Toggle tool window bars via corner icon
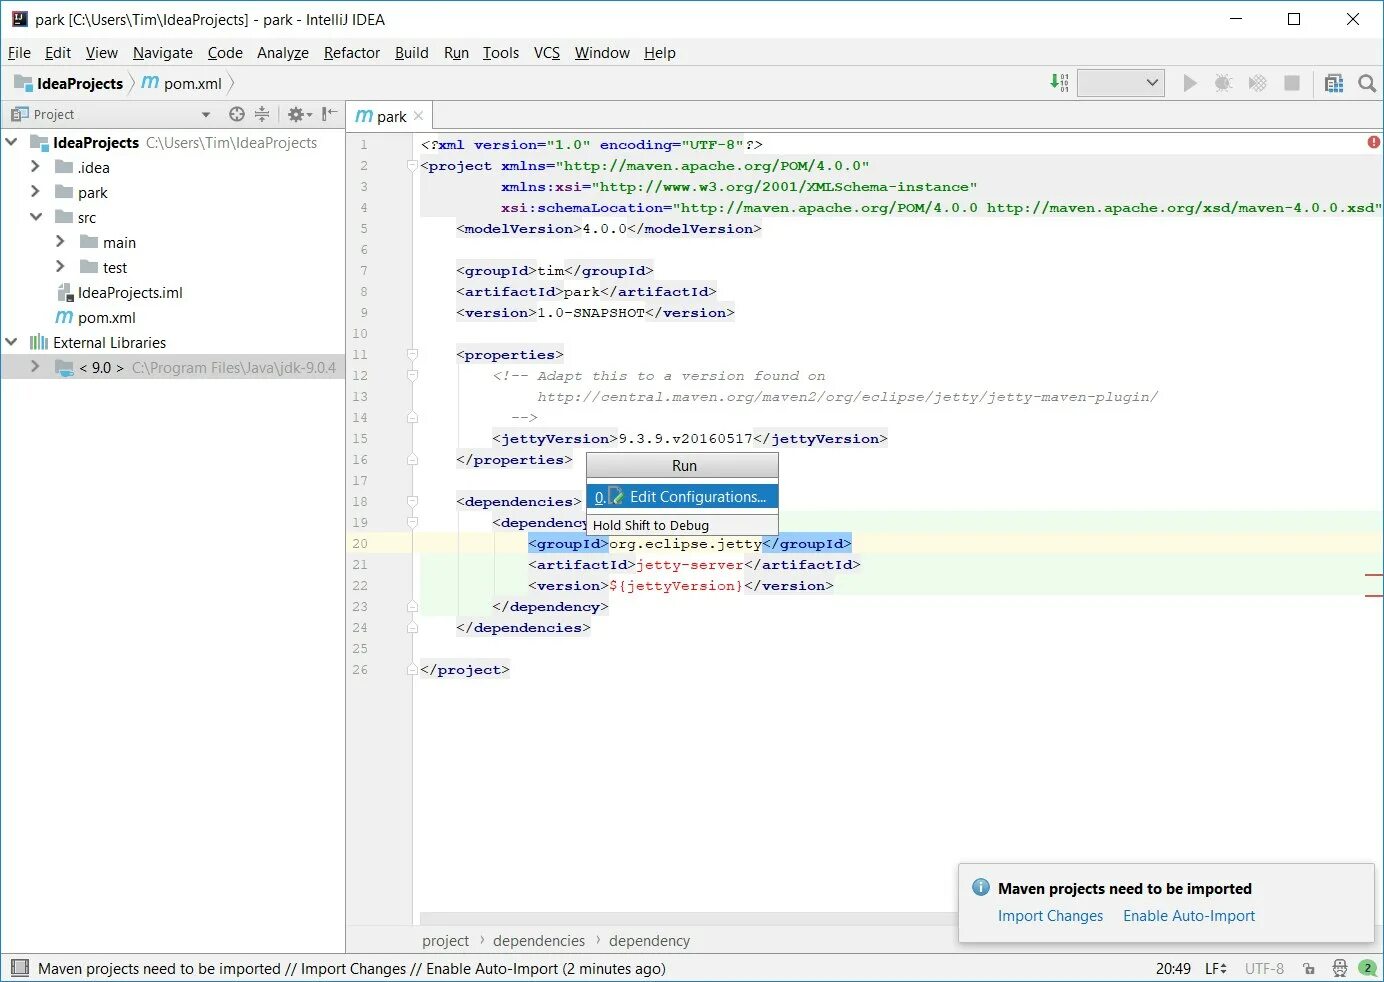Screen dimensions: 1384x982 [x=19, y=968]
